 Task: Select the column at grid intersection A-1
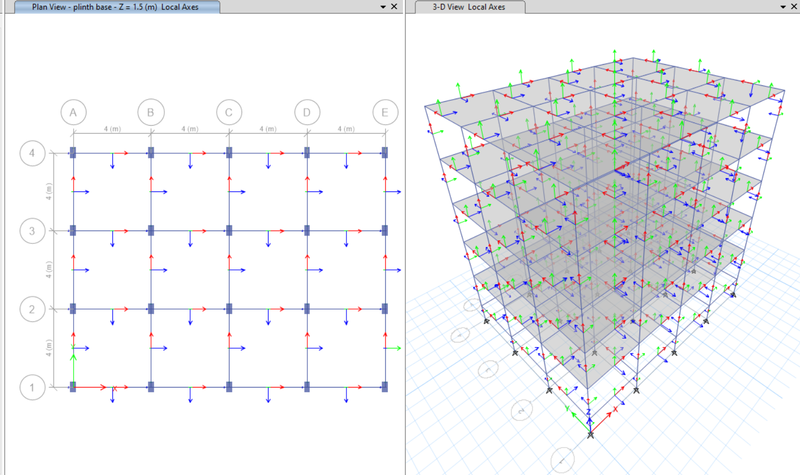click(x=73, y=387)
